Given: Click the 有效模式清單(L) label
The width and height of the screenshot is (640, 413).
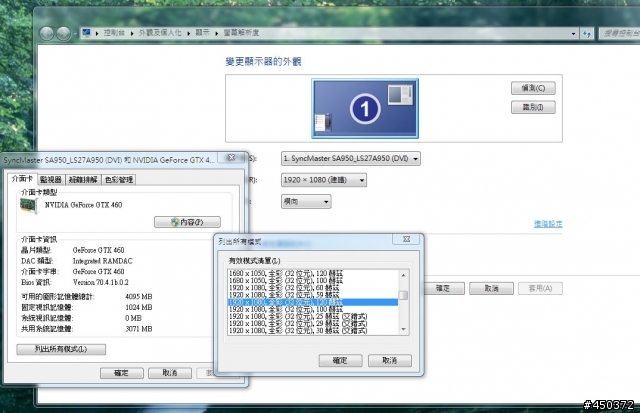Looking at the screenshot, I should tap(254, 260).
